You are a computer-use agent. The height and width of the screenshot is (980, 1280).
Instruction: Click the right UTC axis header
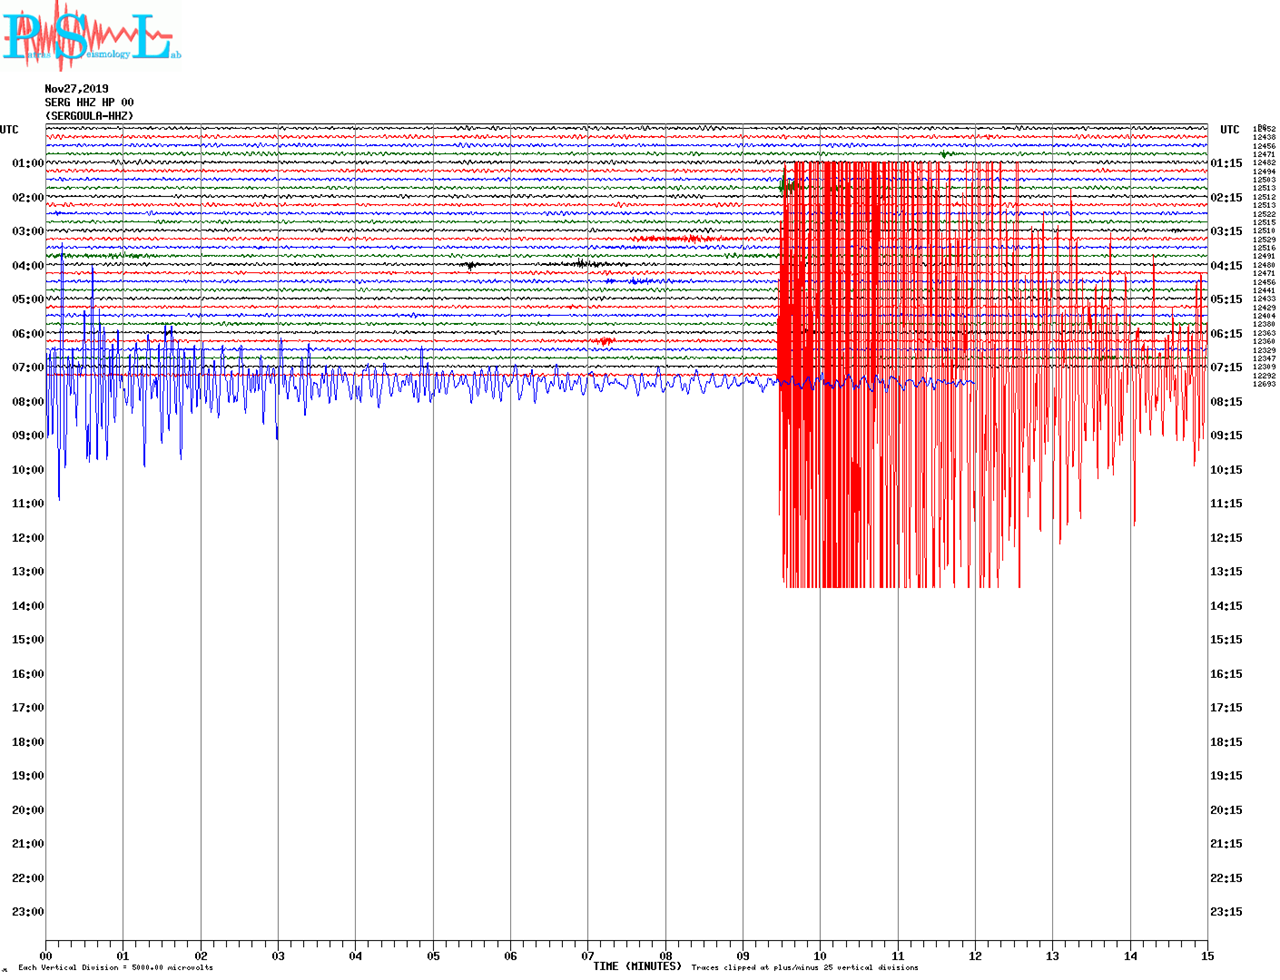pos(1229,130)
